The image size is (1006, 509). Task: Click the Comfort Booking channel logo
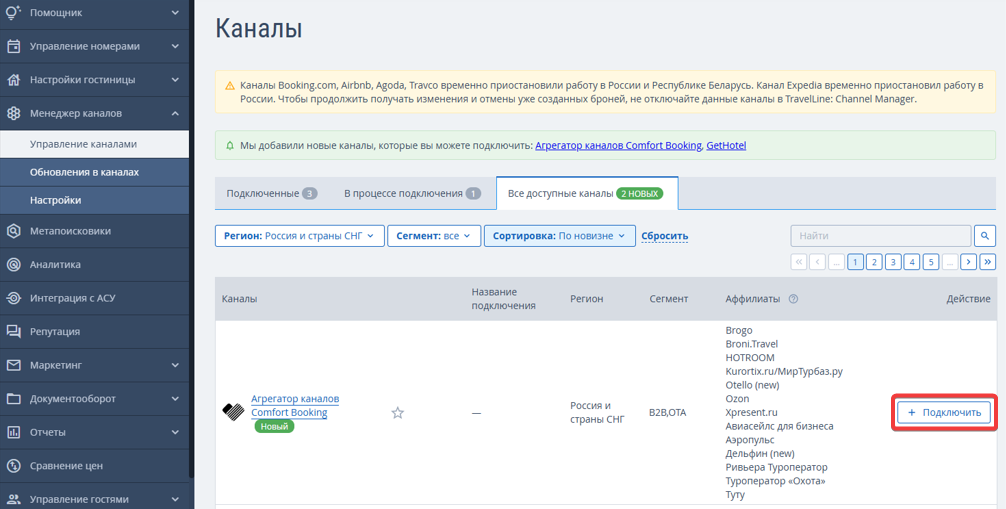tap(234, 411)
